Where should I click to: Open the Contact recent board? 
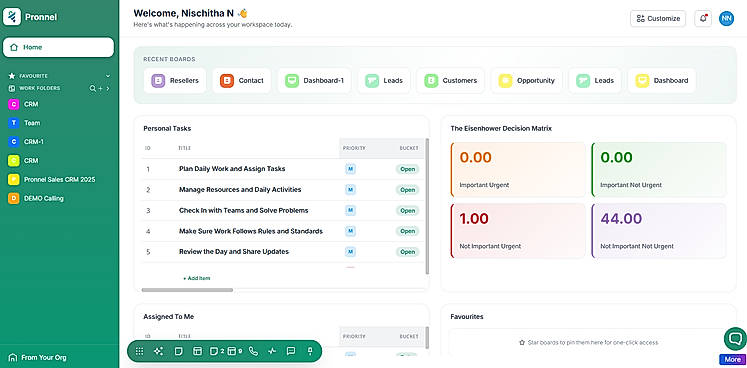click(x=242, y=81)
